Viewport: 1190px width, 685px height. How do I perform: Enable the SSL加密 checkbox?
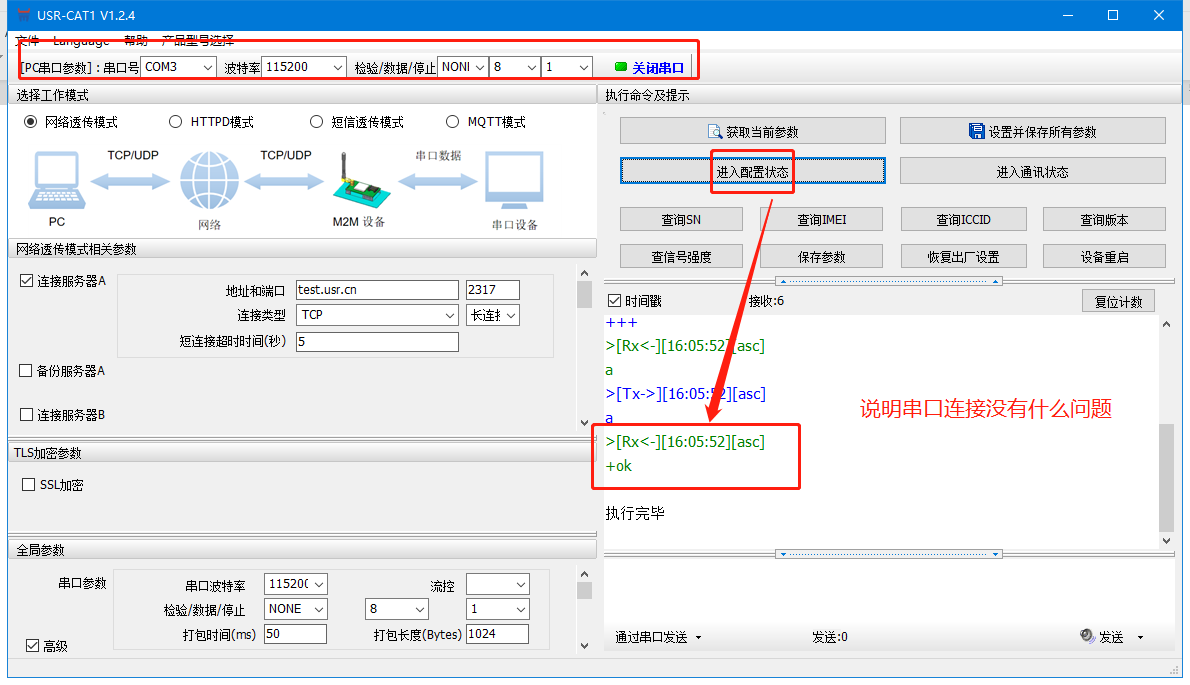pyautogui.click(x=28, y=485)
